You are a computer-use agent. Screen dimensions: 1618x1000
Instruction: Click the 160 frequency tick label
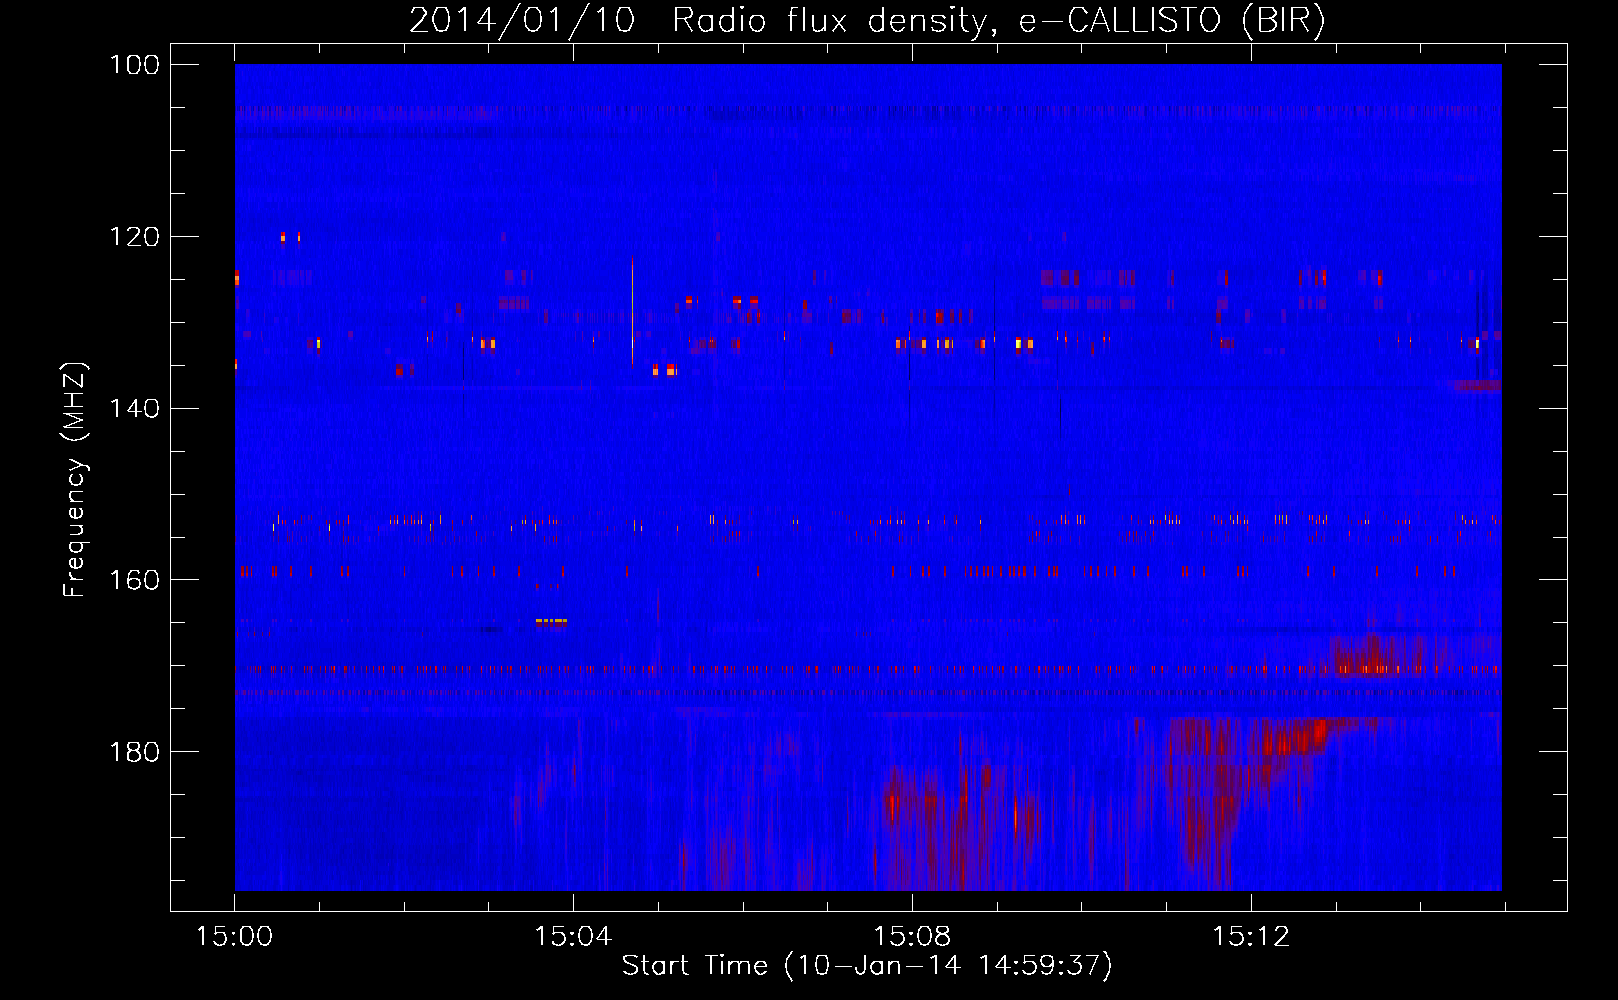point(135,580)
